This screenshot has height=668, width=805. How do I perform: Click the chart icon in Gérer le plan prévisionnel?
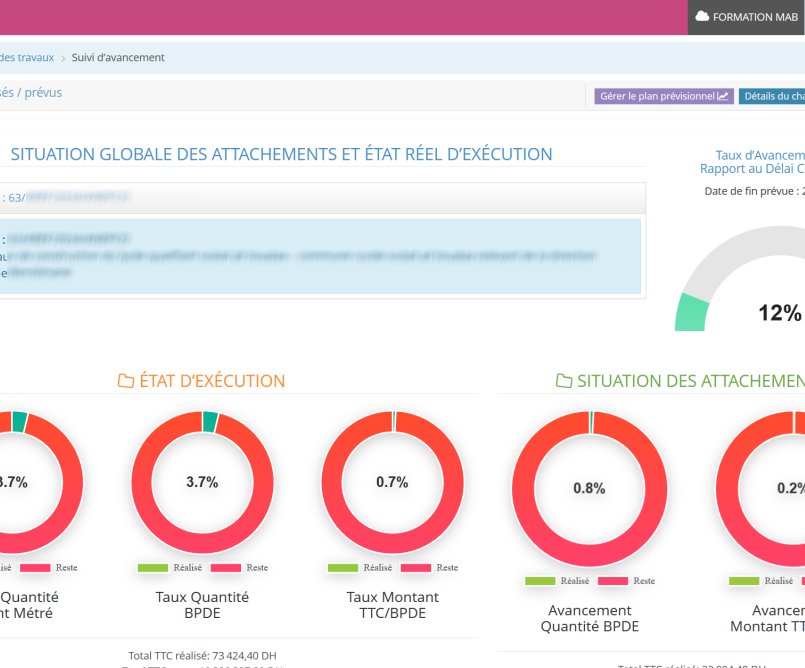(723, 97)
